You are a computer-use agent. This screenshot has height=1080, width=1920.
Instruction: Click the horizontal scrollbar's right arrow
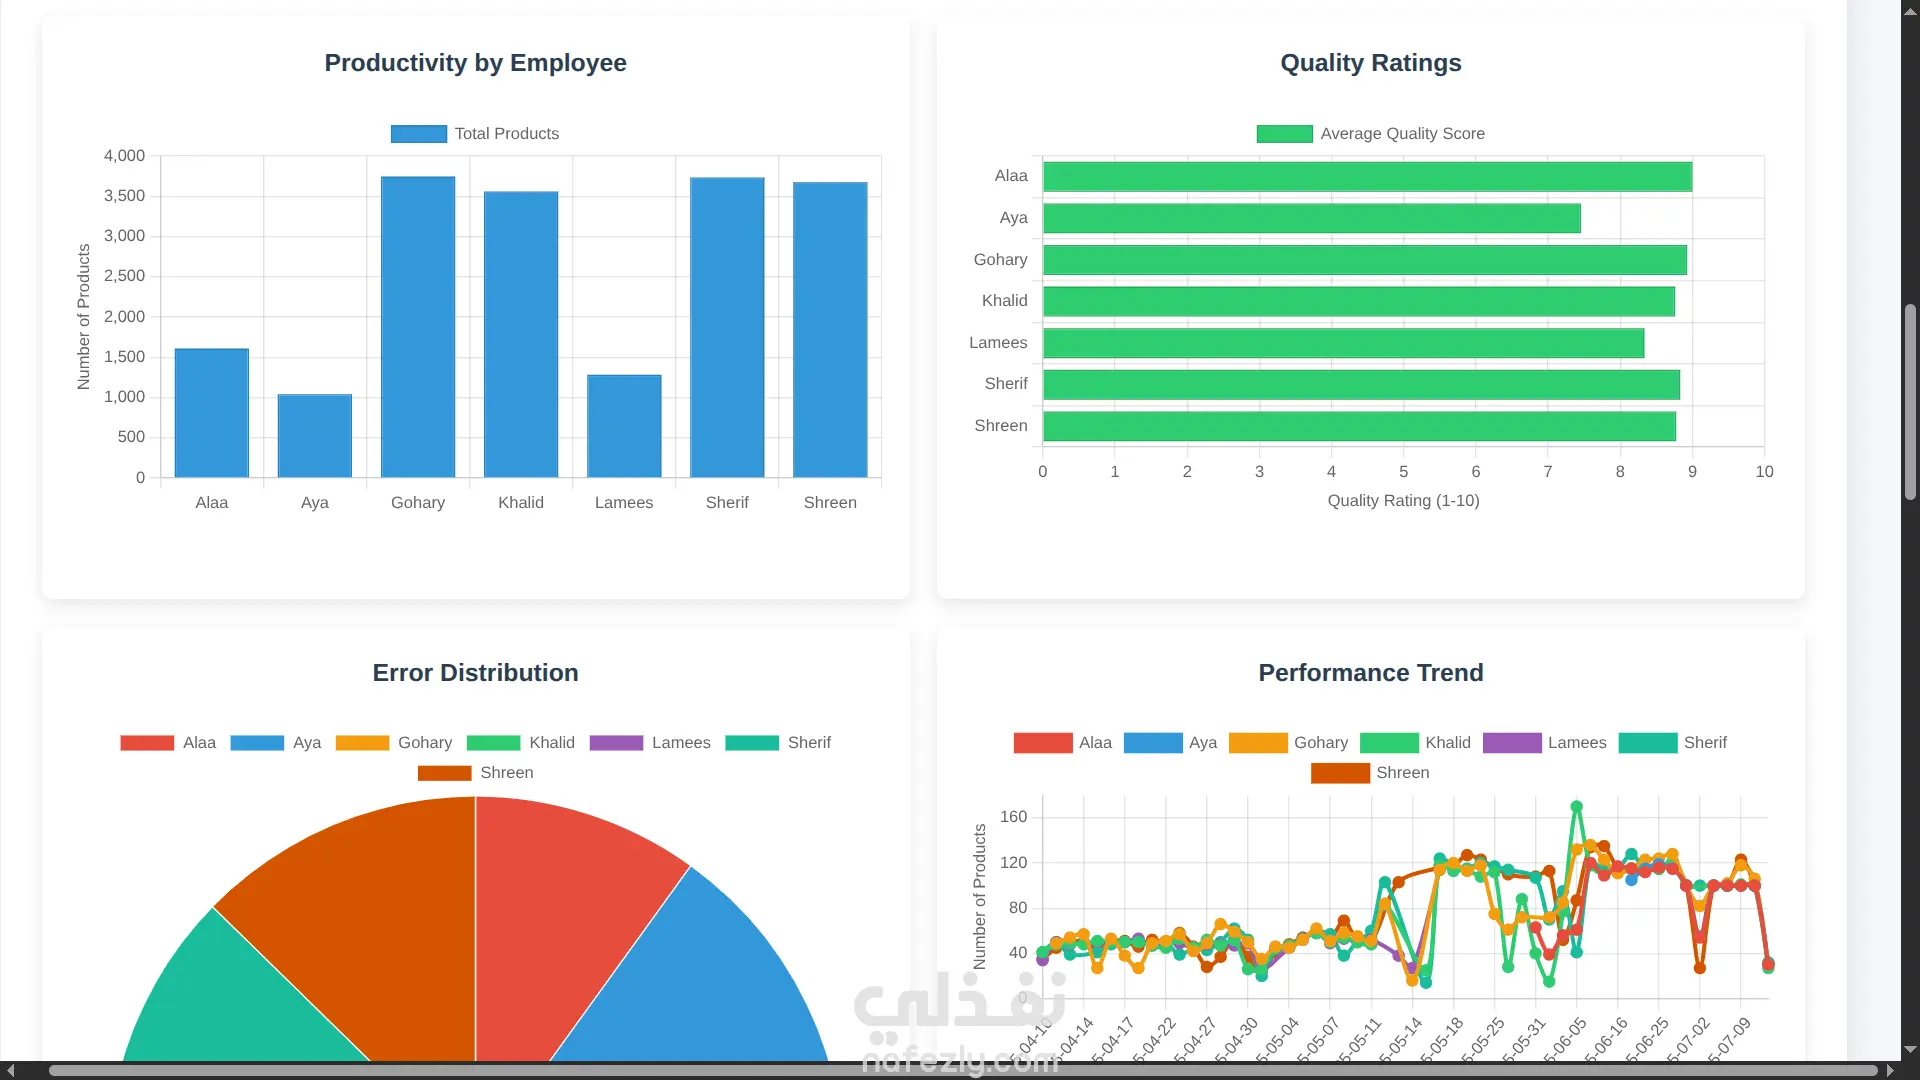click(x=1890, y=1070)
